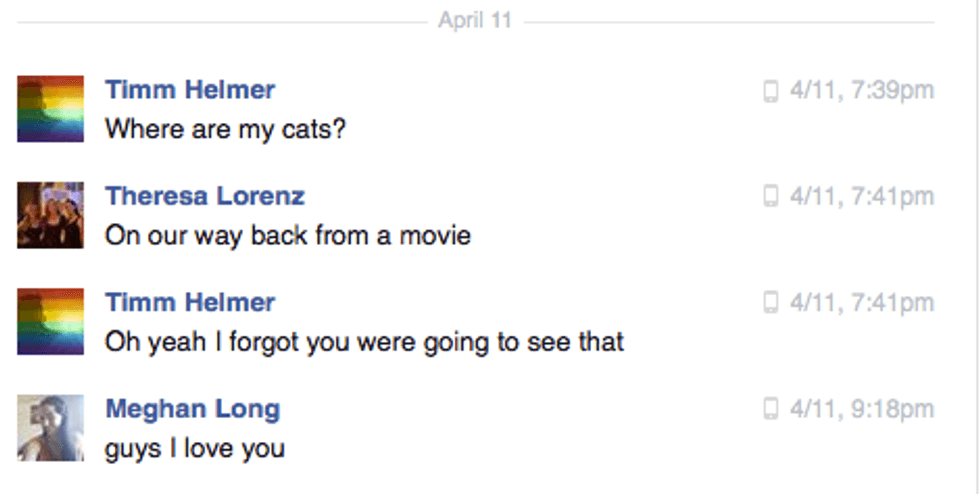The height and width of the screenshot is (494, 980).
Task: Click the mobile icon beside 7:39pm timestamp
Action: tap(770, 91)
